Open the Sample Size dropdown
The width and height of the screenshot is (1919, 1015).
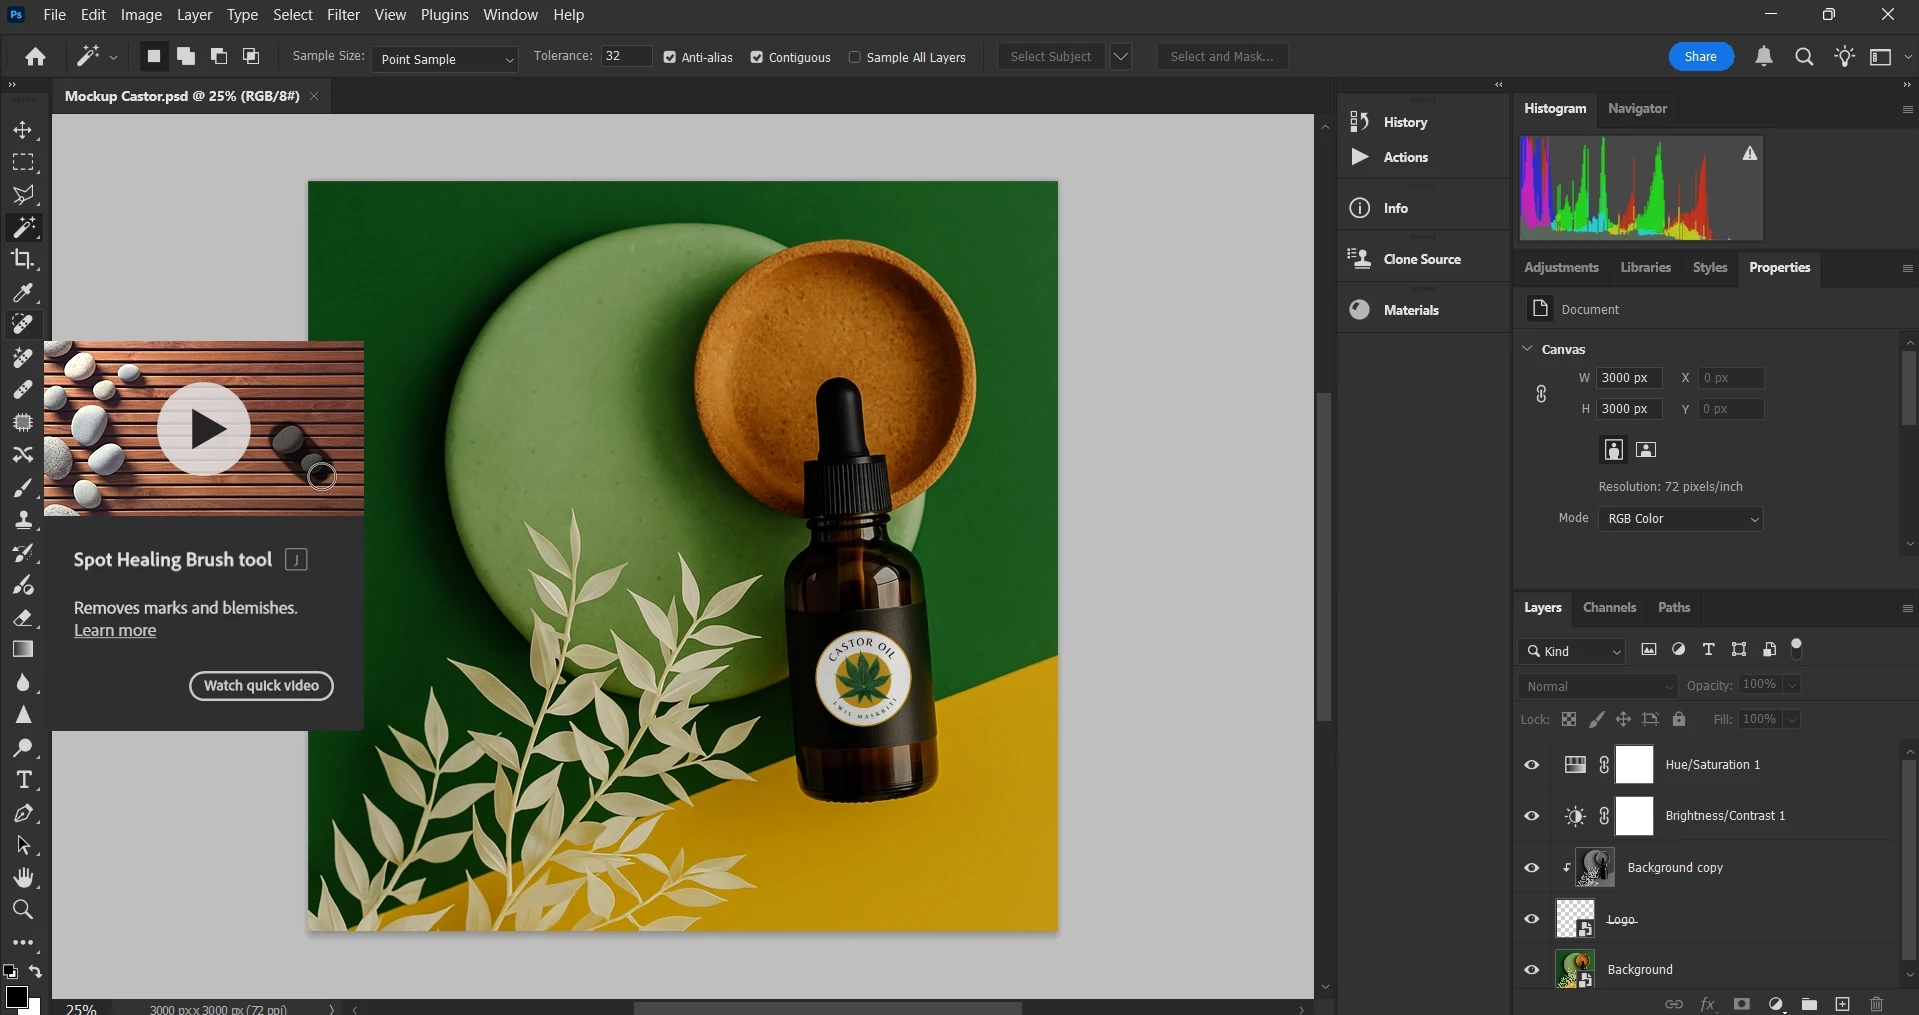click(x=445, y=59)
